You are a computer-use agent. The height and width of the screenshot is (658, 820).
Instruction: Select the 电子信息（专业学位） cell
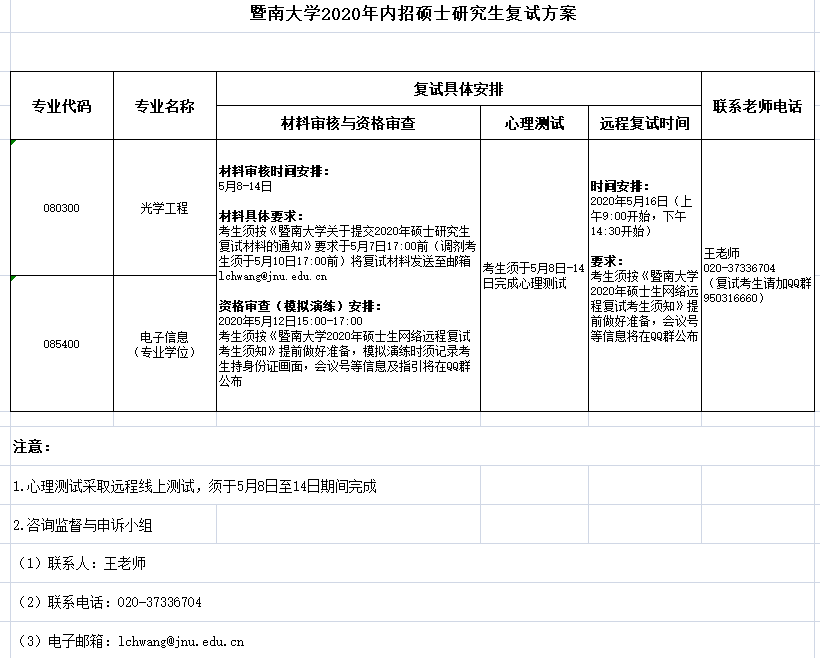164,344
